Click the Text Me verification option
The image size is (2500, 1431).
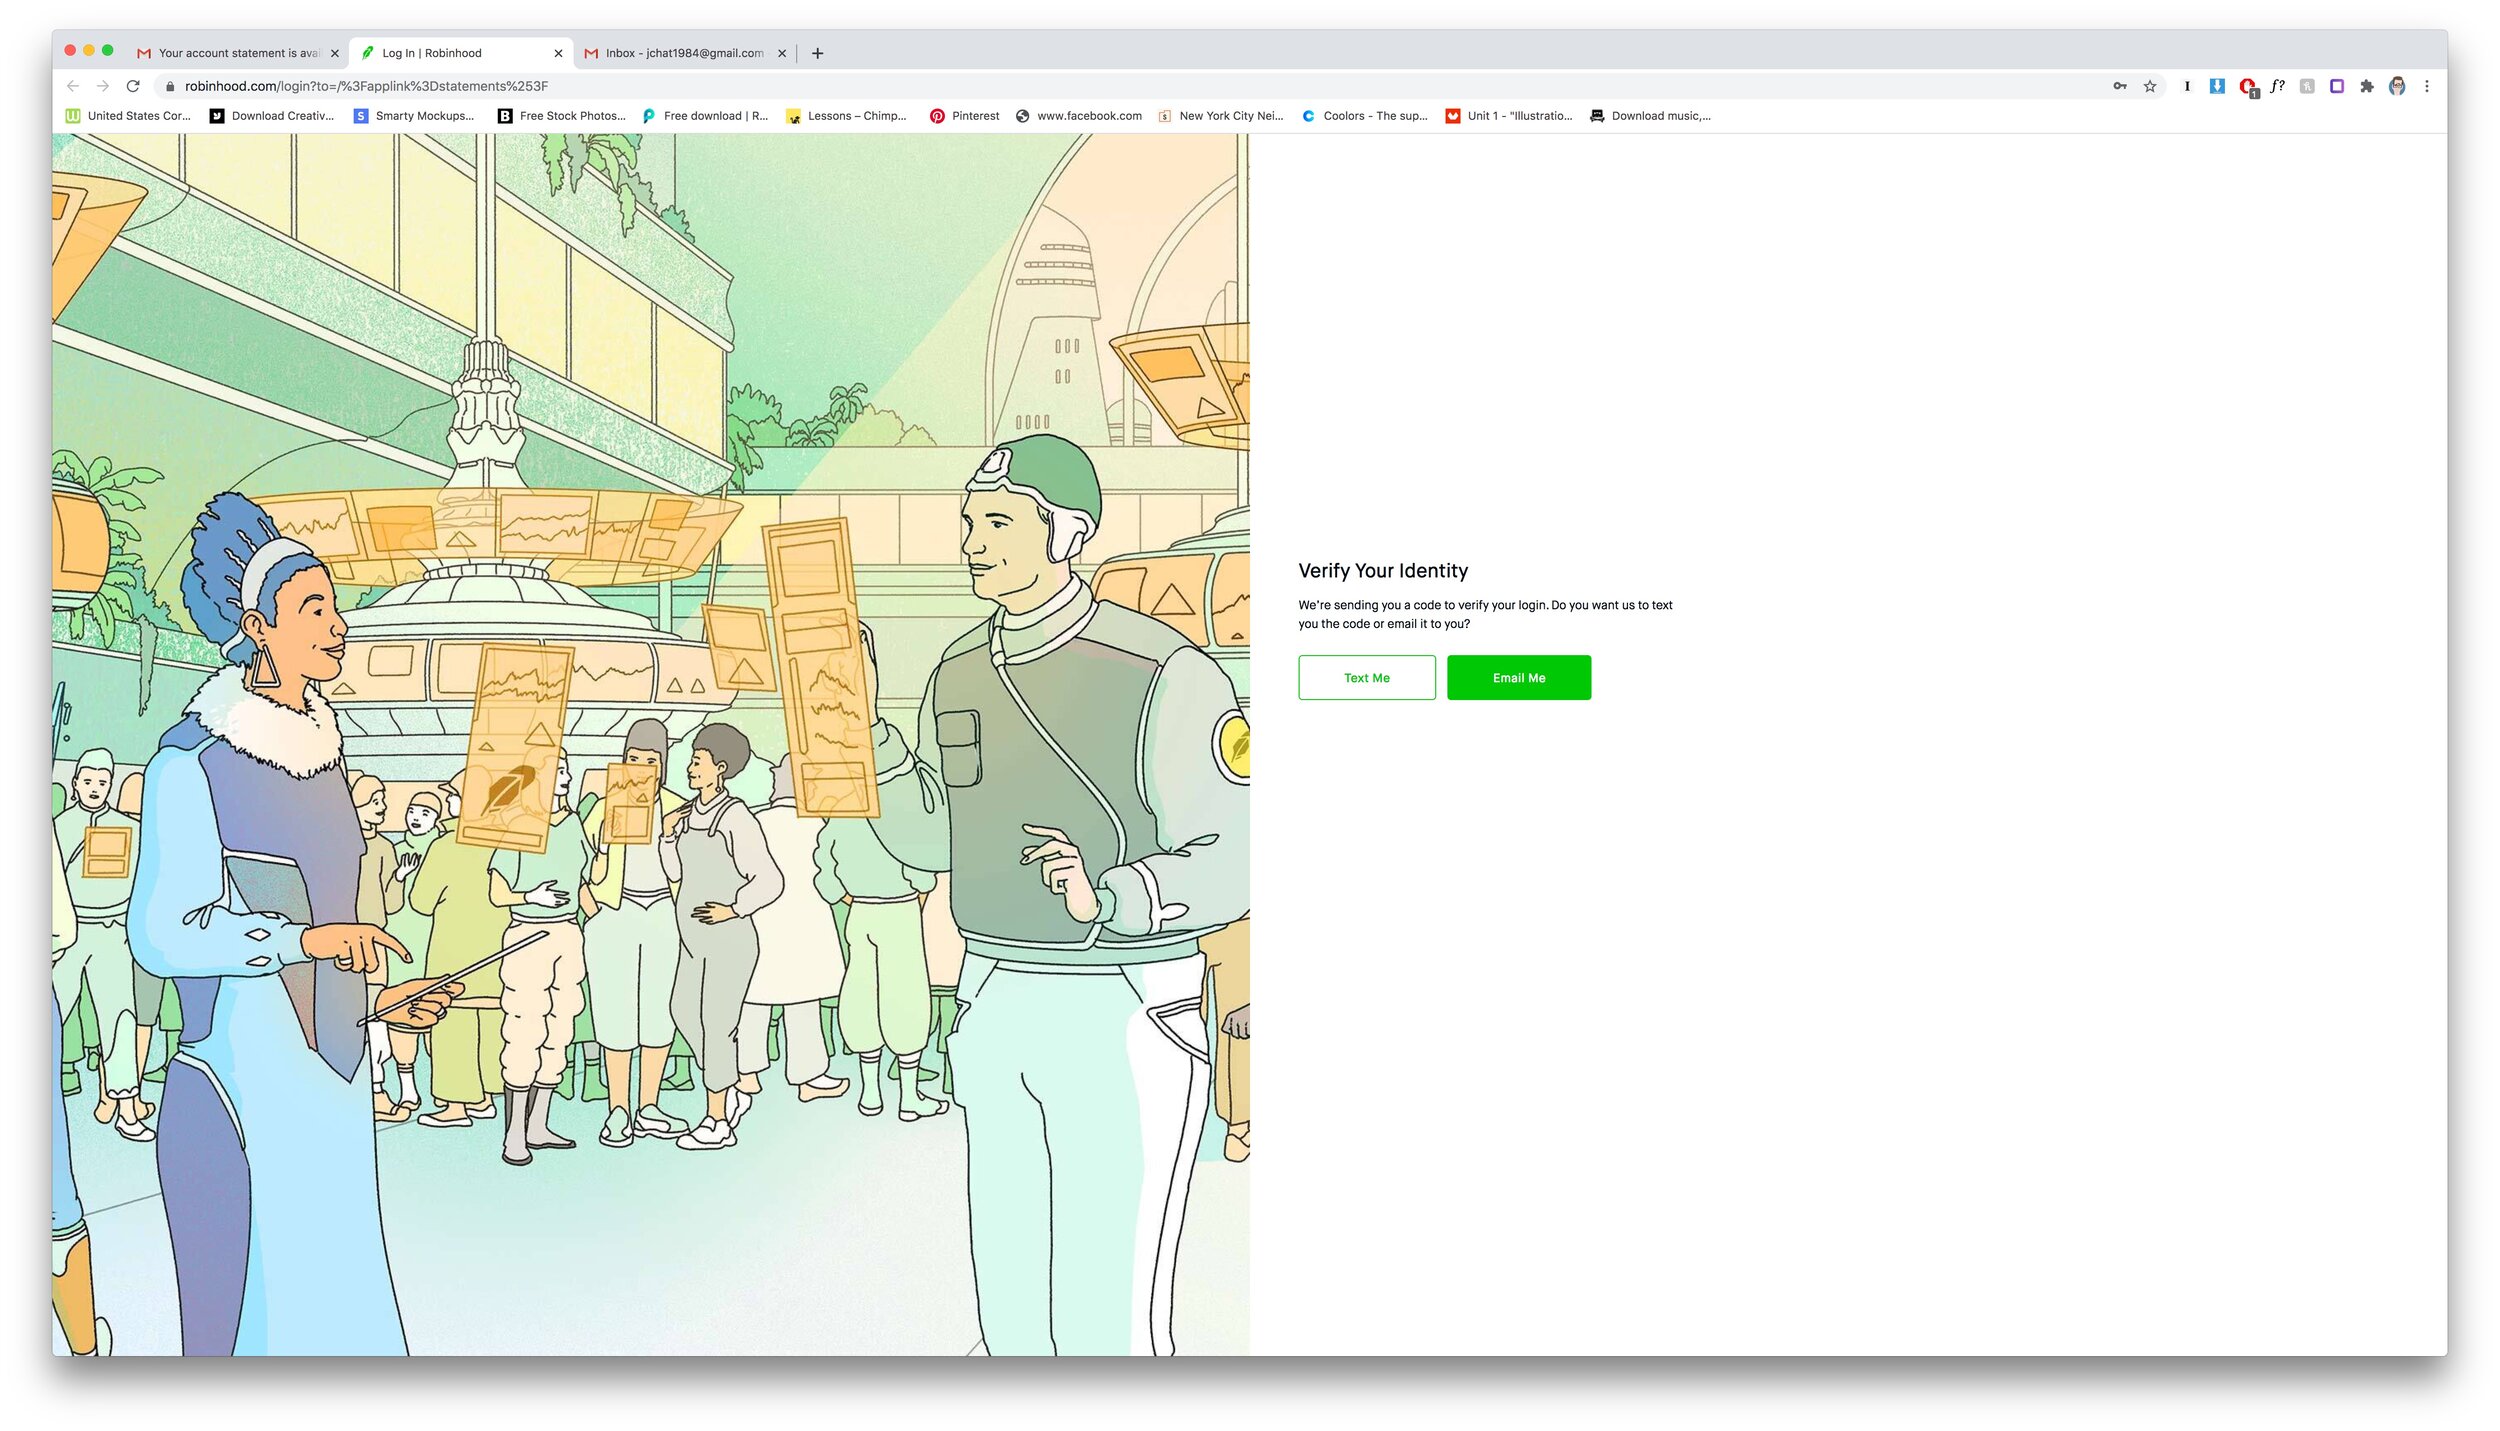click(x=1366, y=677)
